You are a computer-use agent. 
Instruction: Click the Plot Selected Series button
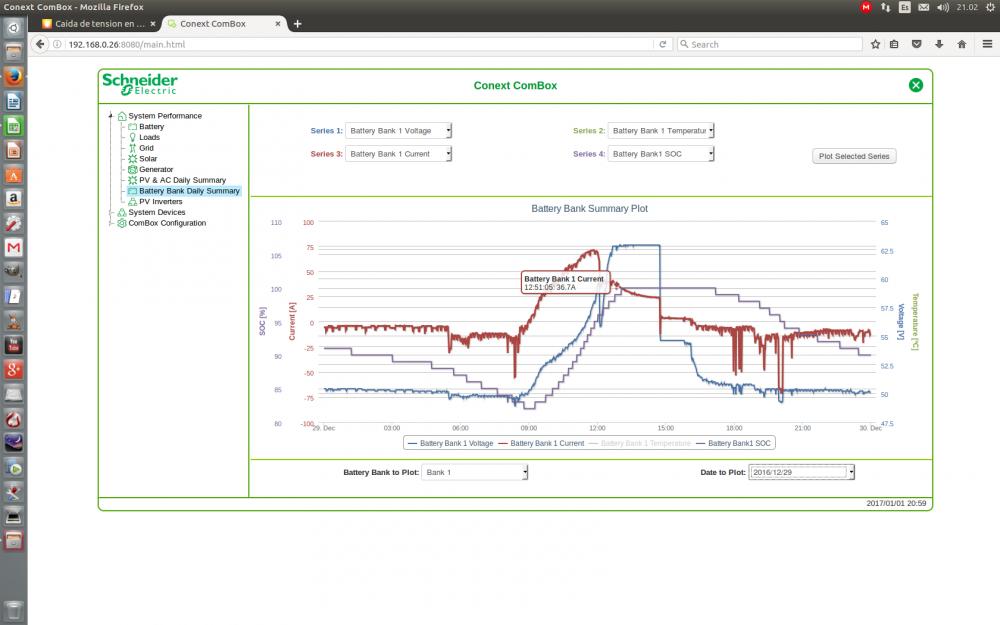point(854,156)
